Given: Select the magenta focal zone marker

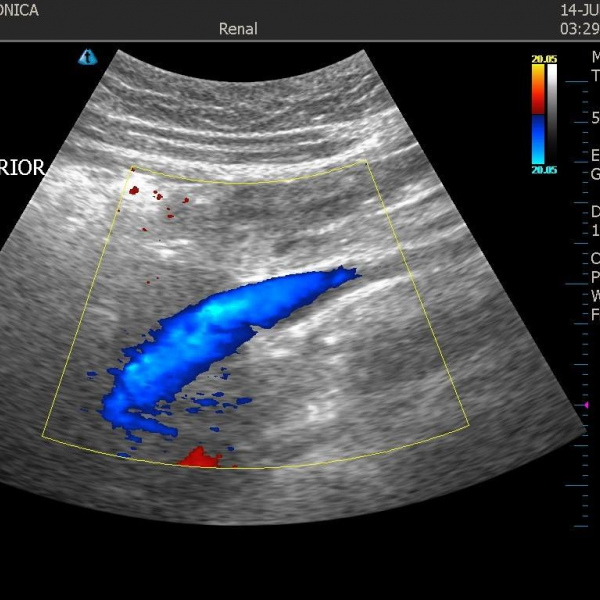Looking at the screenshot, I should tap(587, 404).
